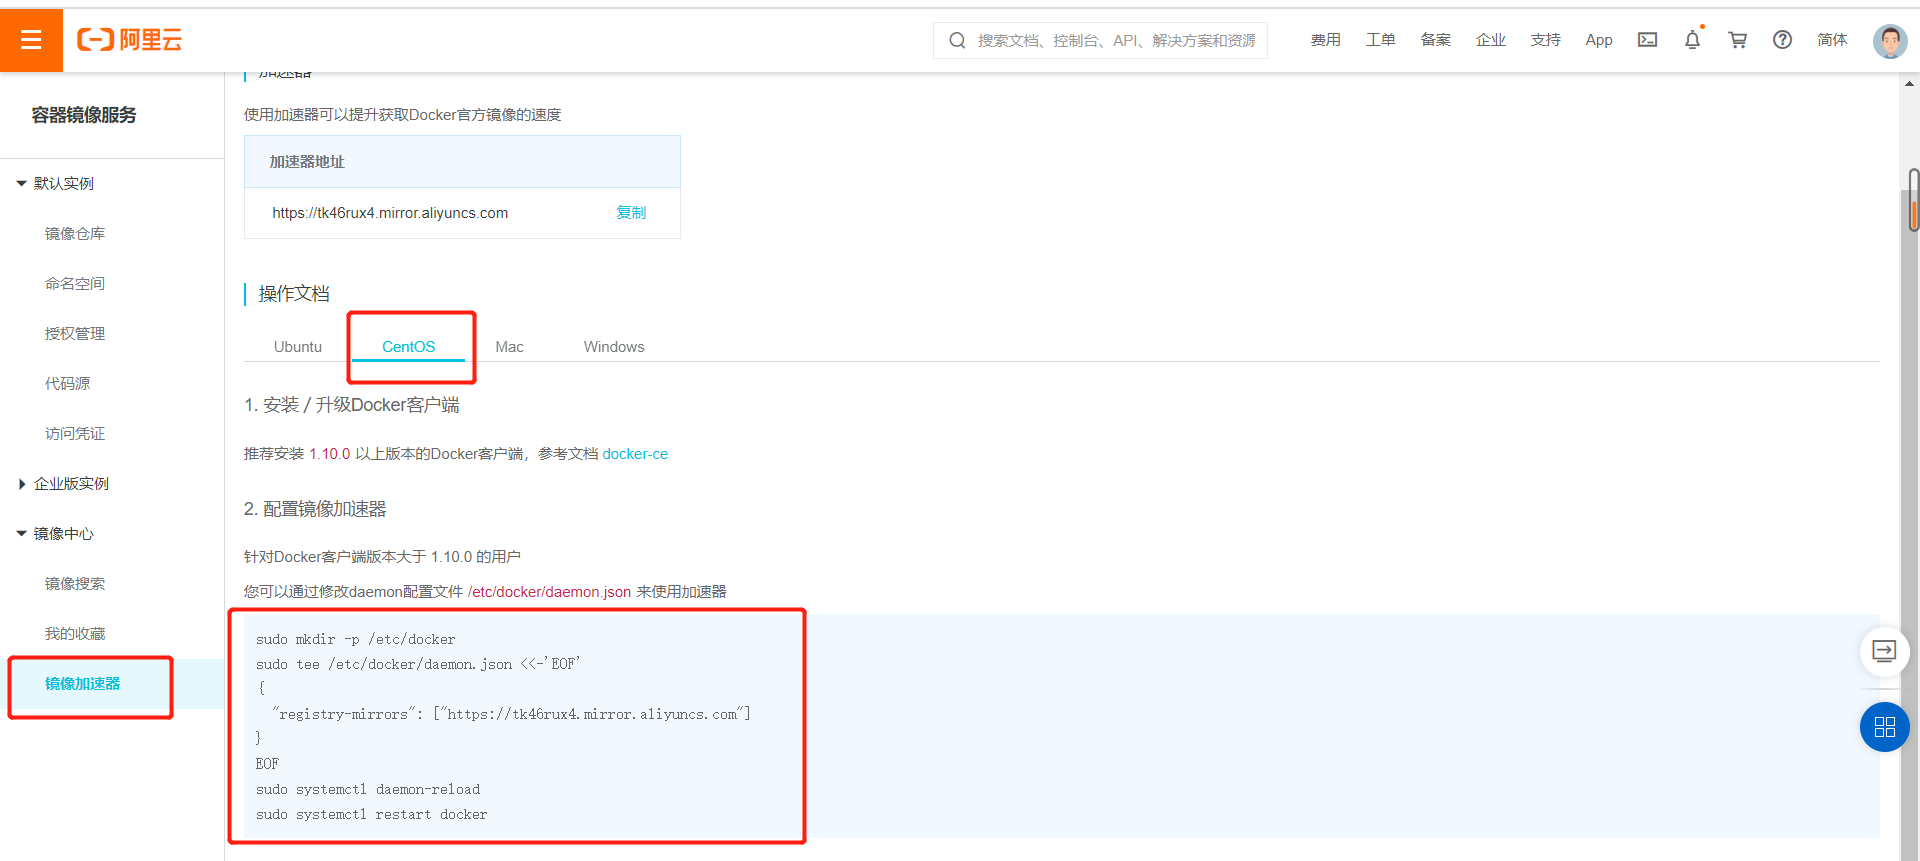Open the user avatar menu
This screenshot has width=1920, height=861.
1890,41
